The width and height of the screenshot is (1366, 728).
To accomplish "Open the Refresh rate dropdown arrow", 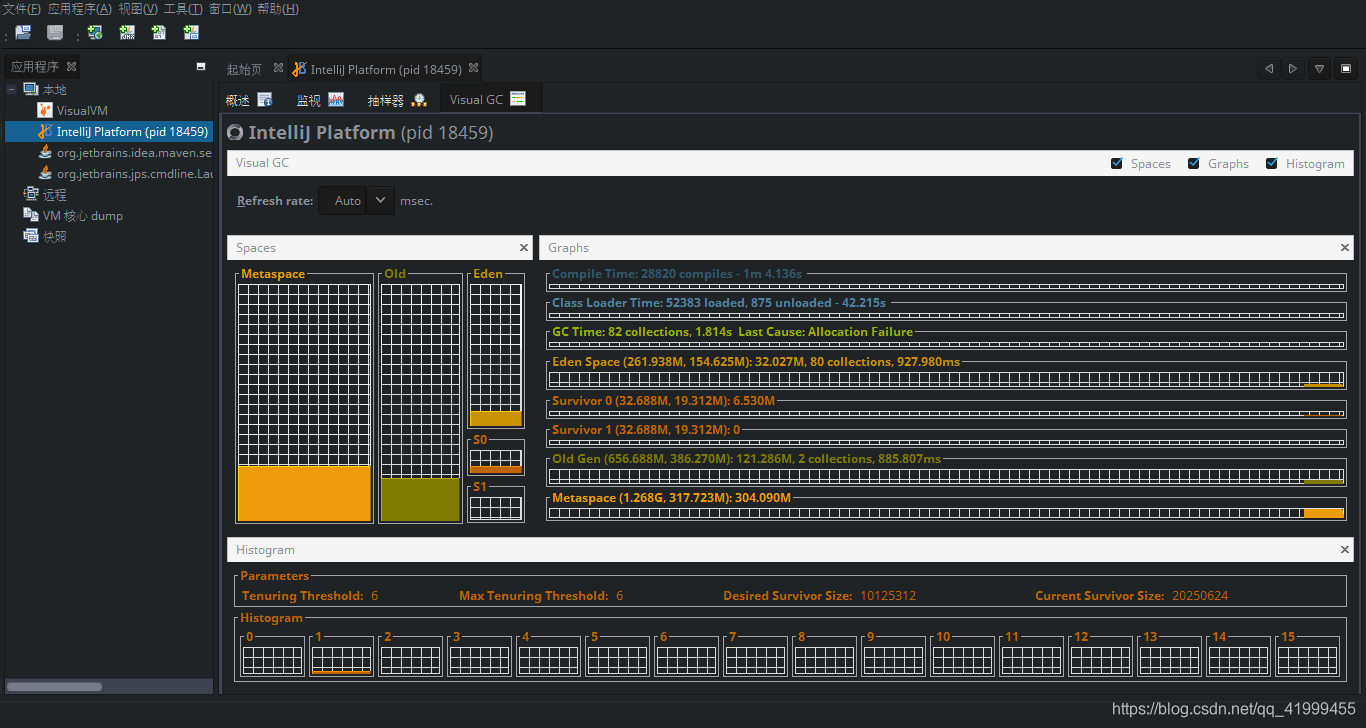I will coord(381,201).
